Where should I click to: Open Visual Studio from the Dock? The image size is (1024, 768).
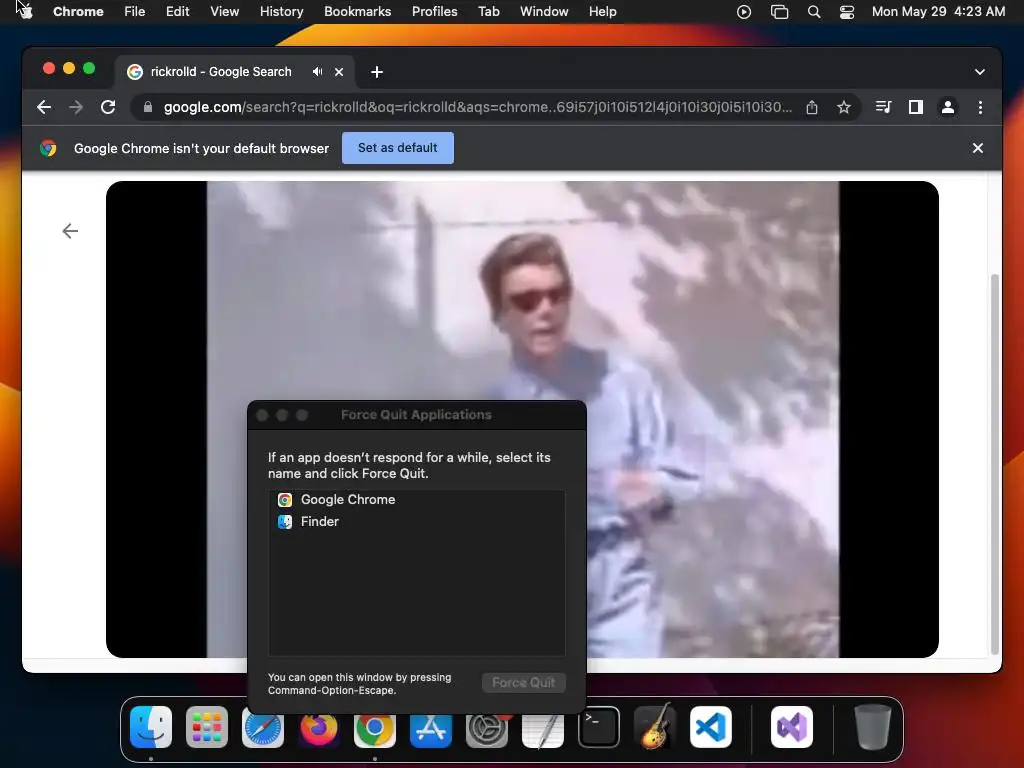tap(792, 727)
